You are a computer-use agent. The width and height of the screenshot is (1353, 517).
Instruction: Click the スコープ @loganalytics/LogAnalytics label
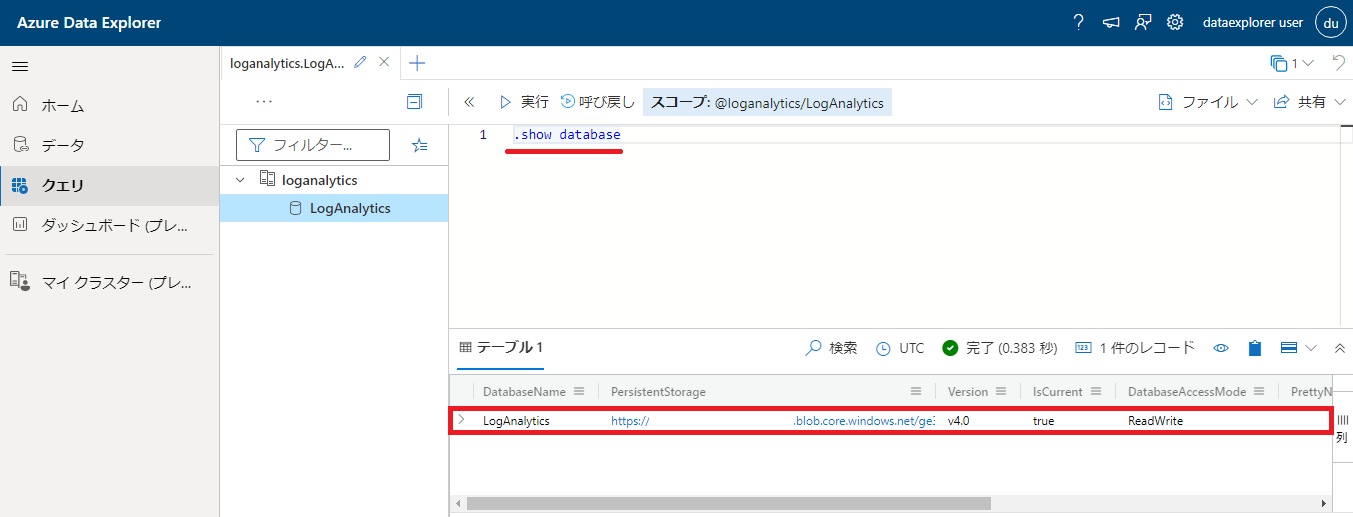767,102
